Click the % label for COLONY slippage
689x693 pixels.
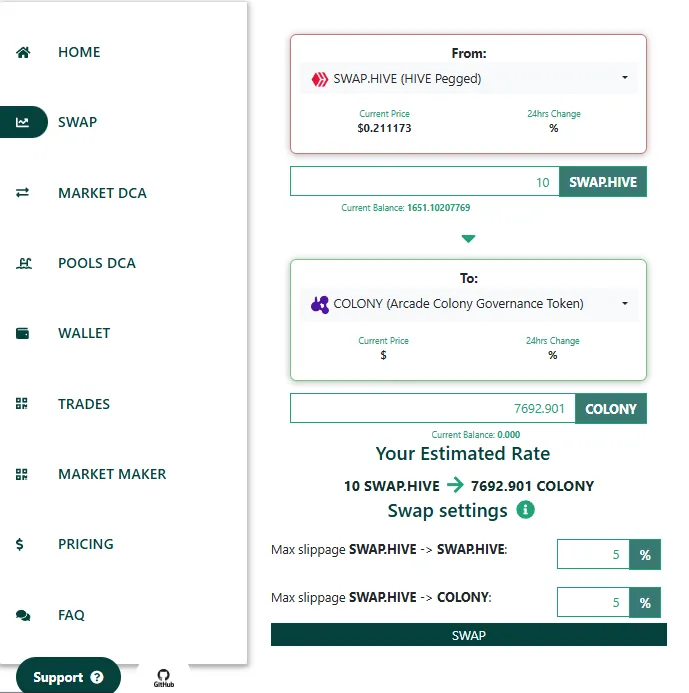[x=645, y=602]
